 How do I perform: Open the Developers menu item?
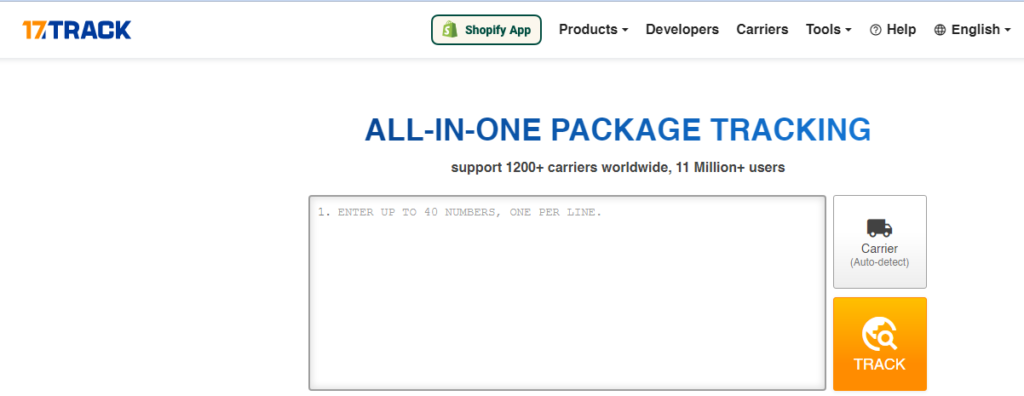pyautogui.click(x=682, y=29)
